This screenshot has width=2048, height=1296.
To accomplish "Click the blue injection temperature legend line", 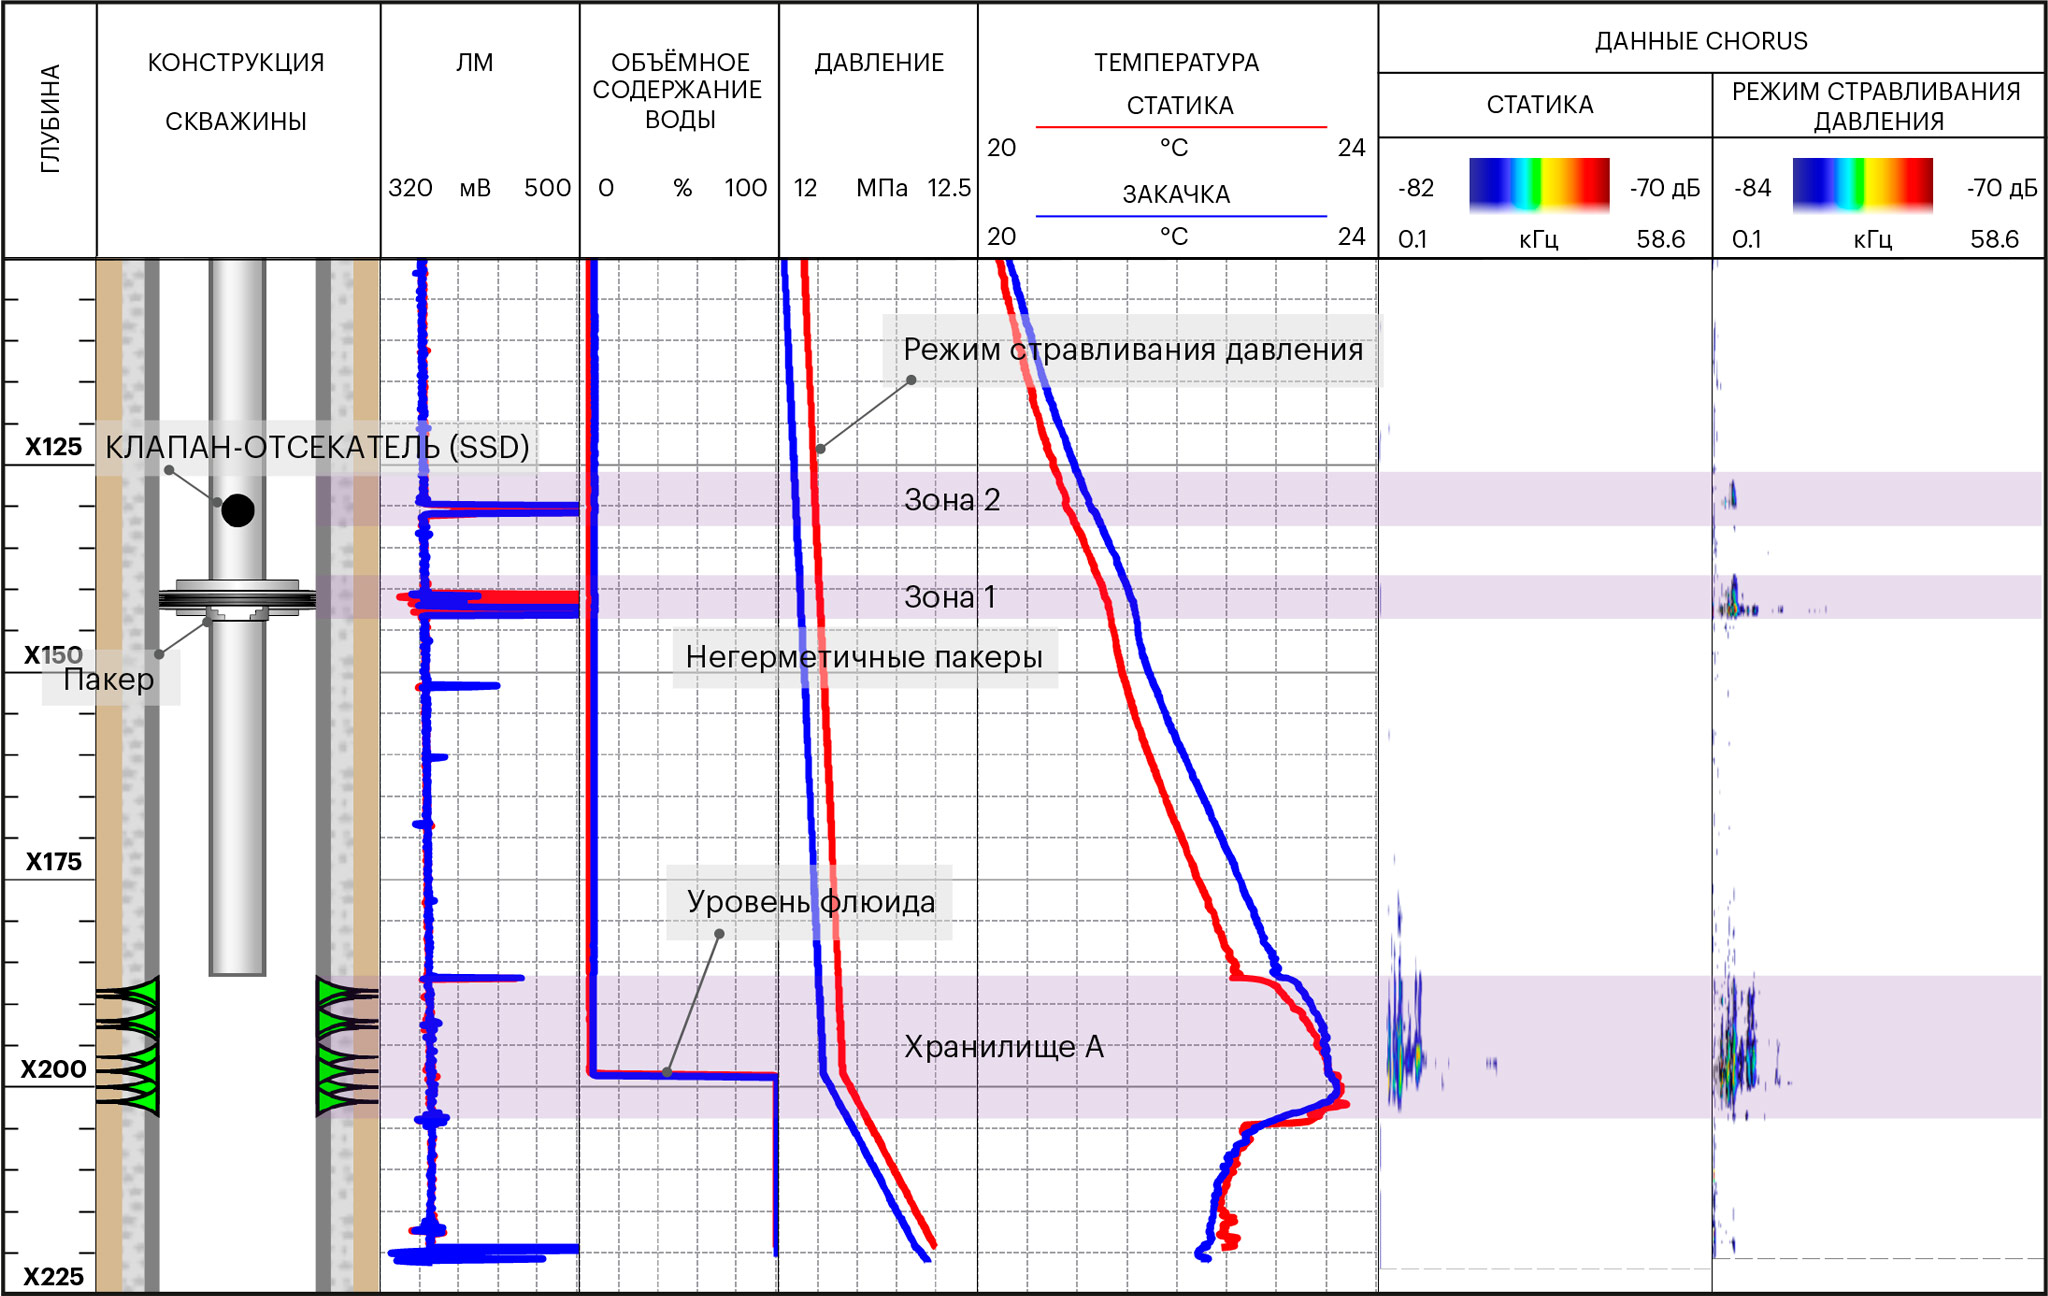I will (x=1180, y=215).
